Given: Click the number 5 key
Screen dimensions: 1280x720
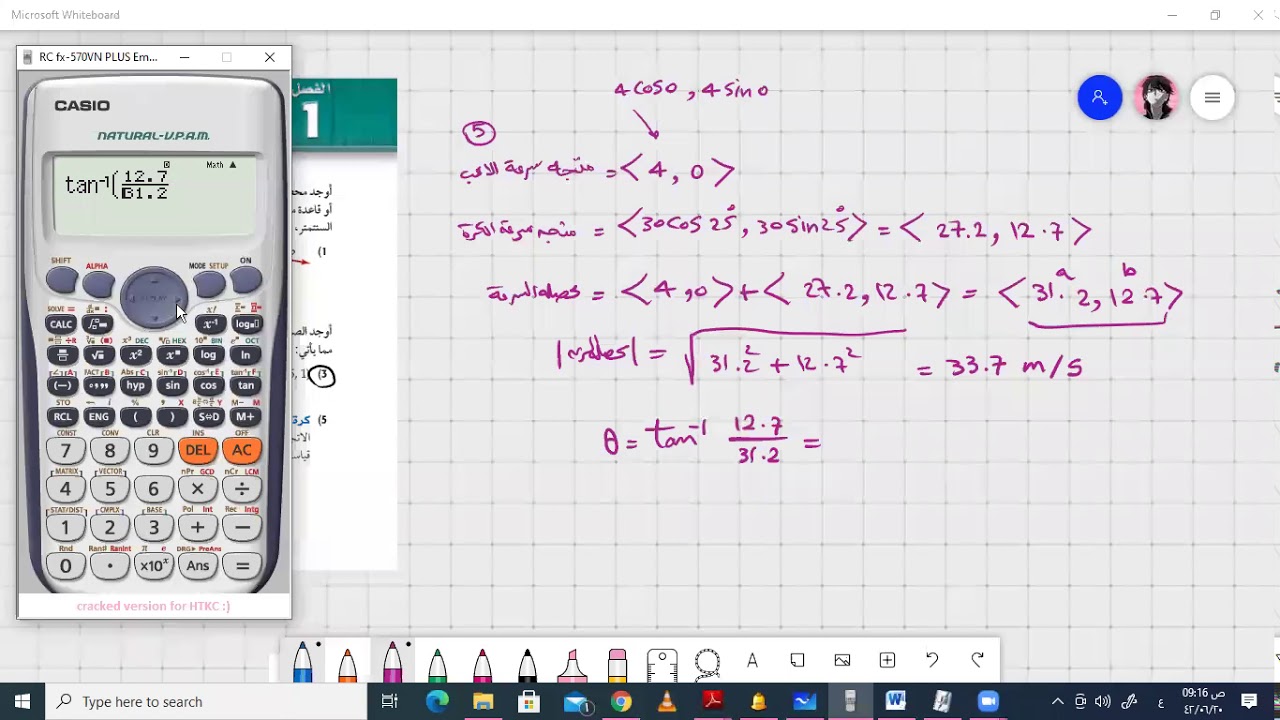Looking at the screenshot, I should pyautogui.click(x=110, y=489).
